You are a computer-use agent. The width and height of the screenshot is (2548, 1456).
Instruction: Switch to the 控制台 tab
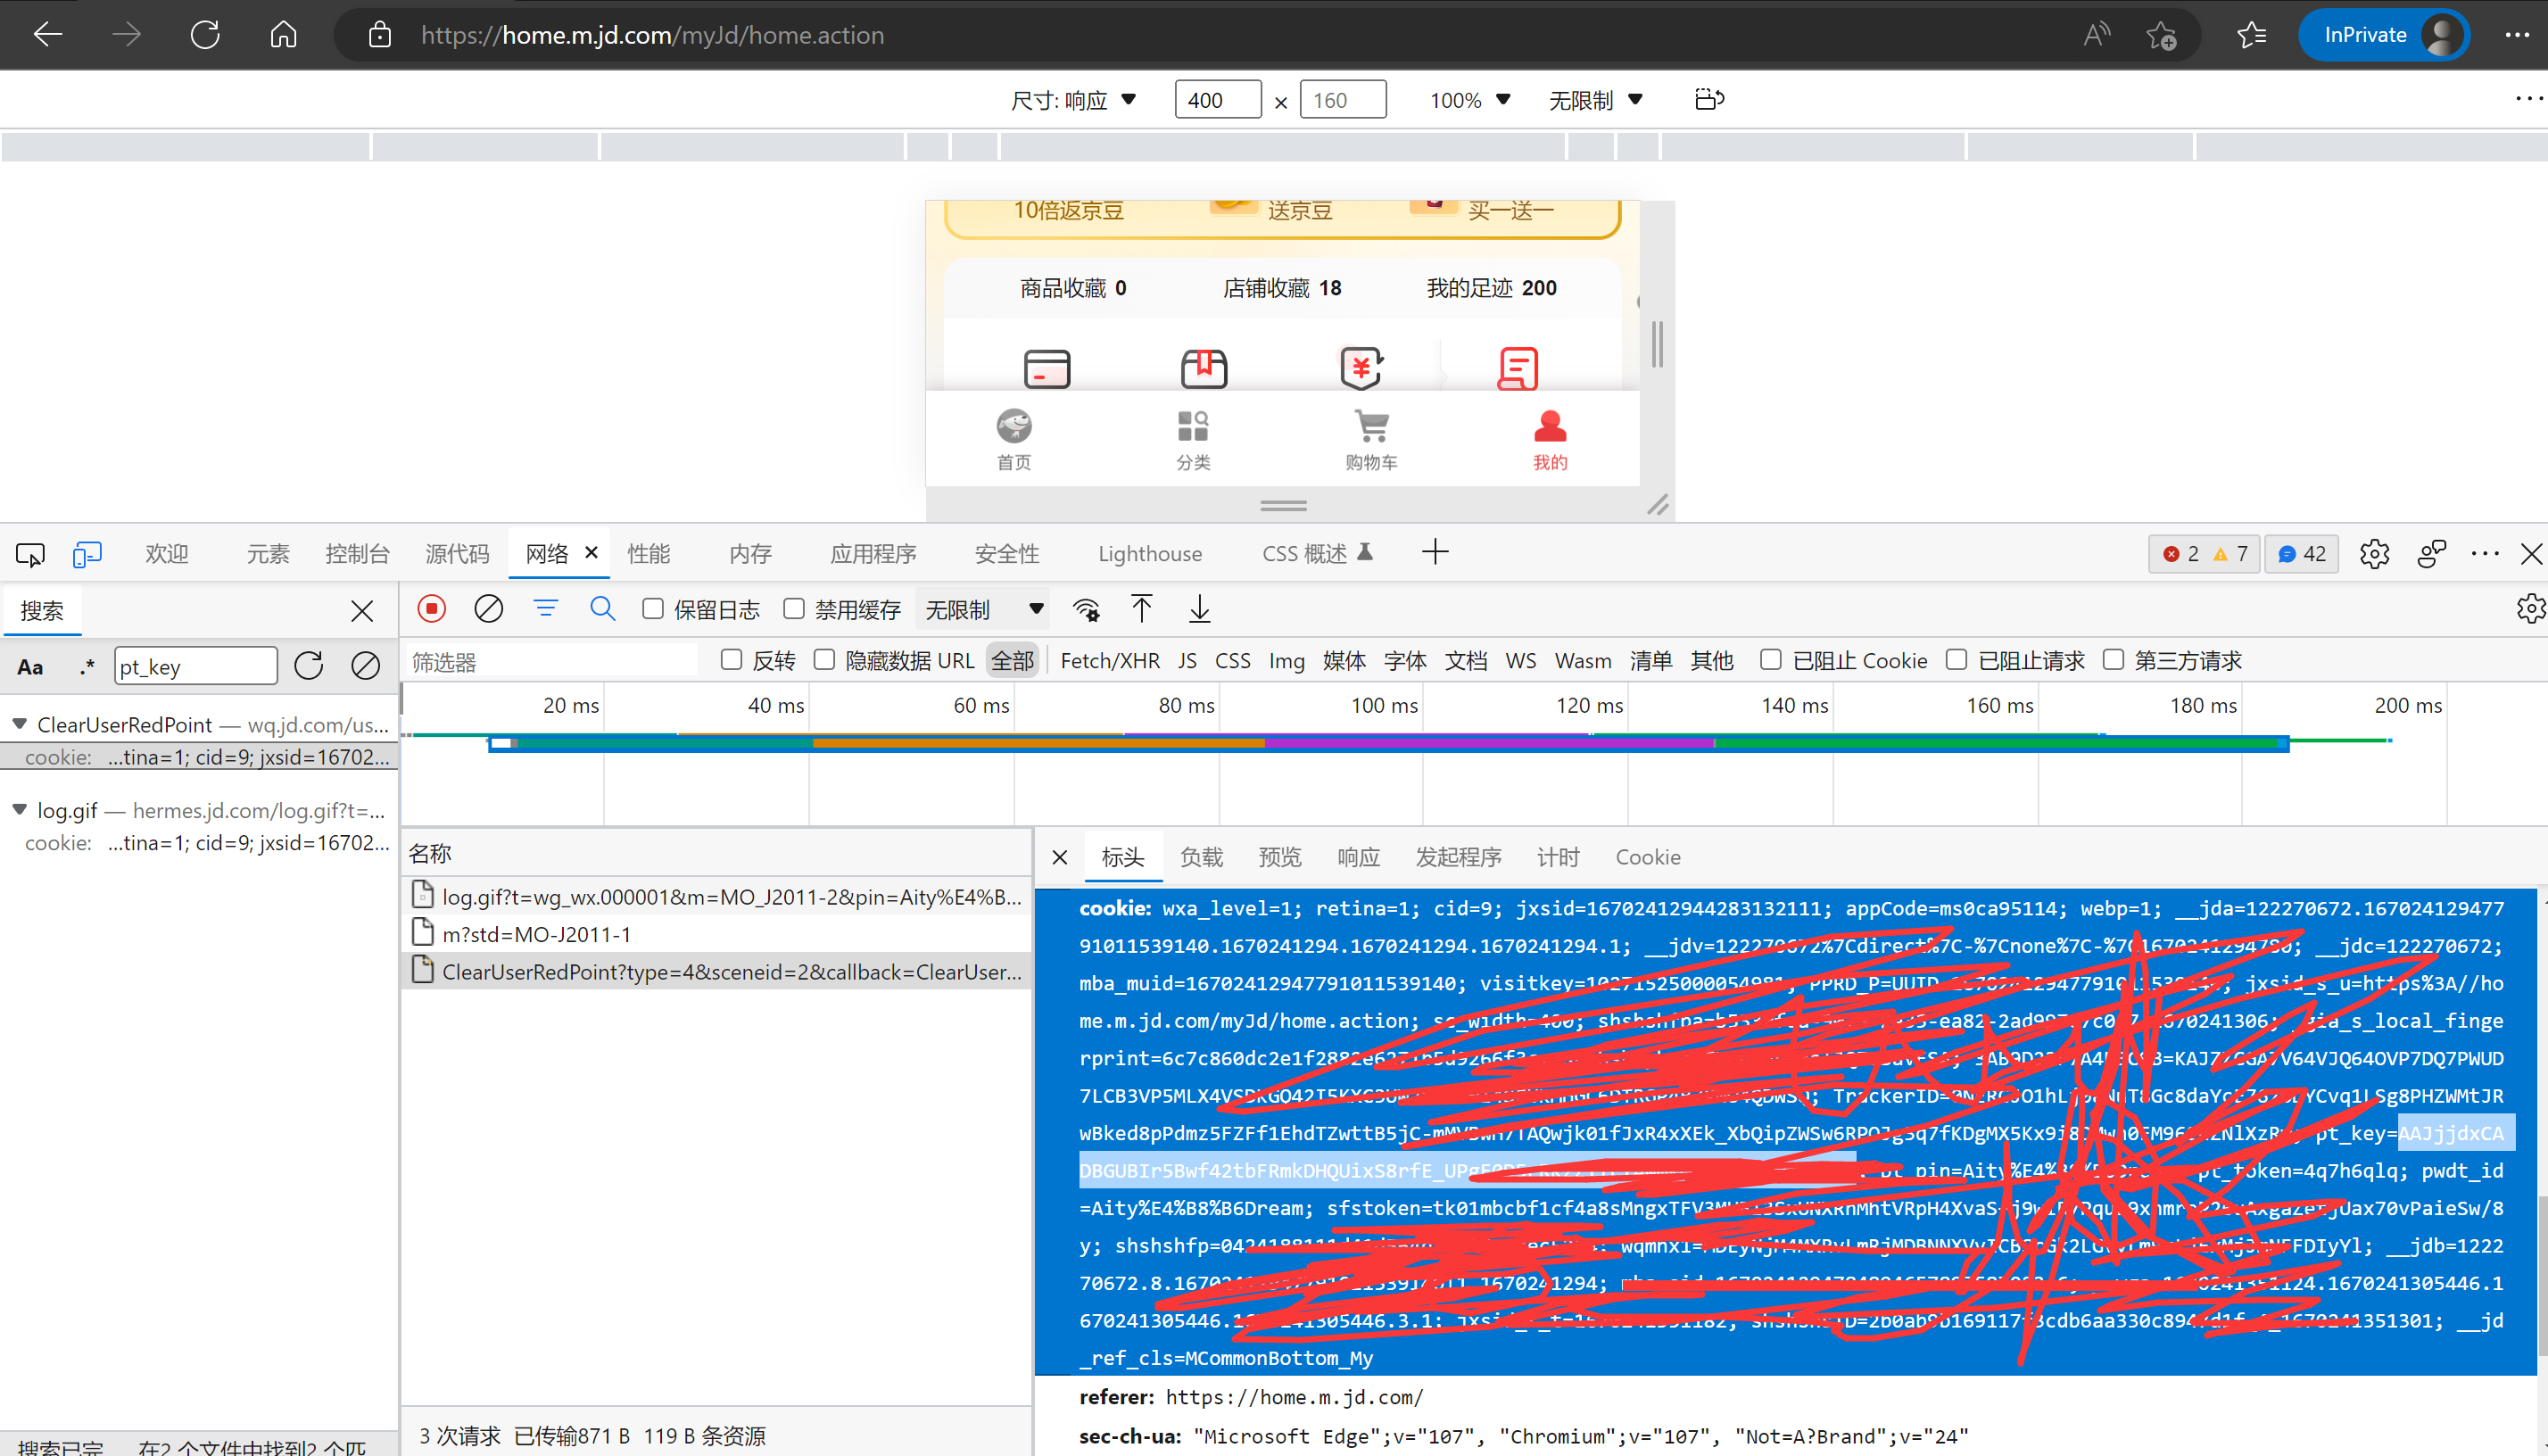point(357,554)
